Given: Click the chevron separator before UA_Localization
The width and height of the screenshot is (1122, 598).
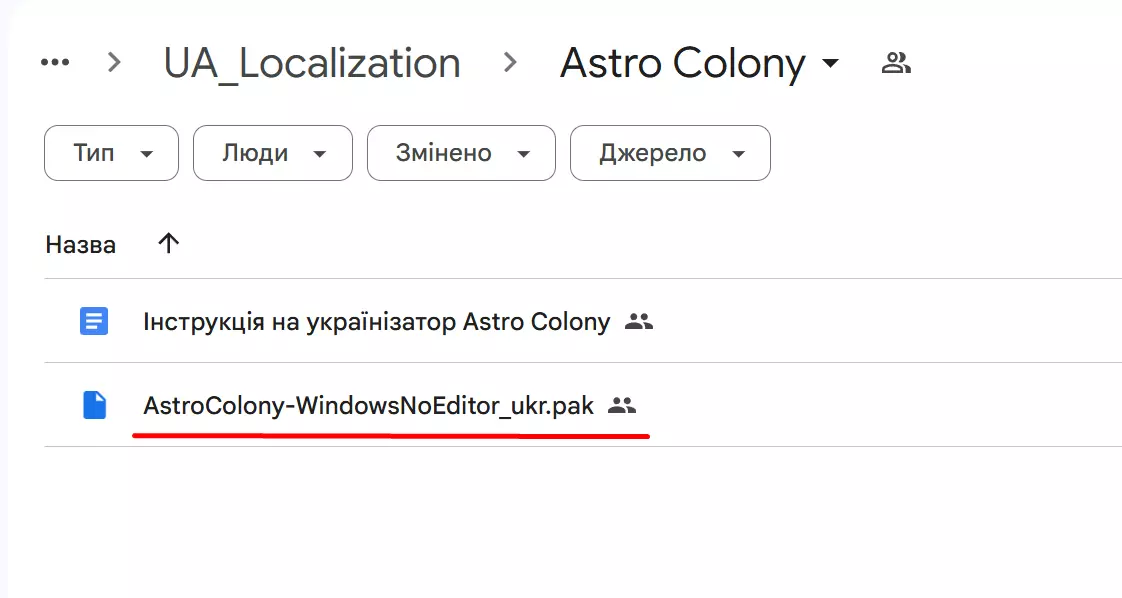Looking at the screenshot, I should pyautogui.click(x=114, y=63).
